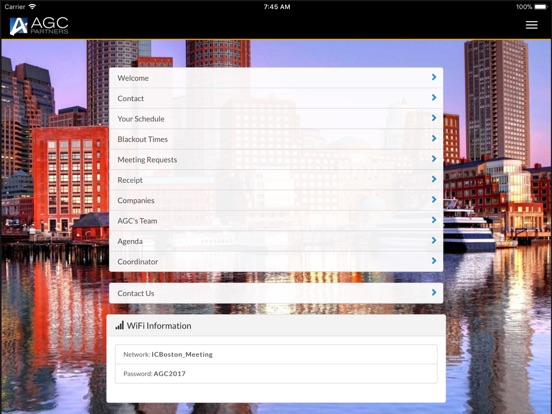Tap the chevron arrow beside Agenda
Image resolution: width=552 pixels, height=414 pixels.
pyautogui.click(x=434, y=240)
